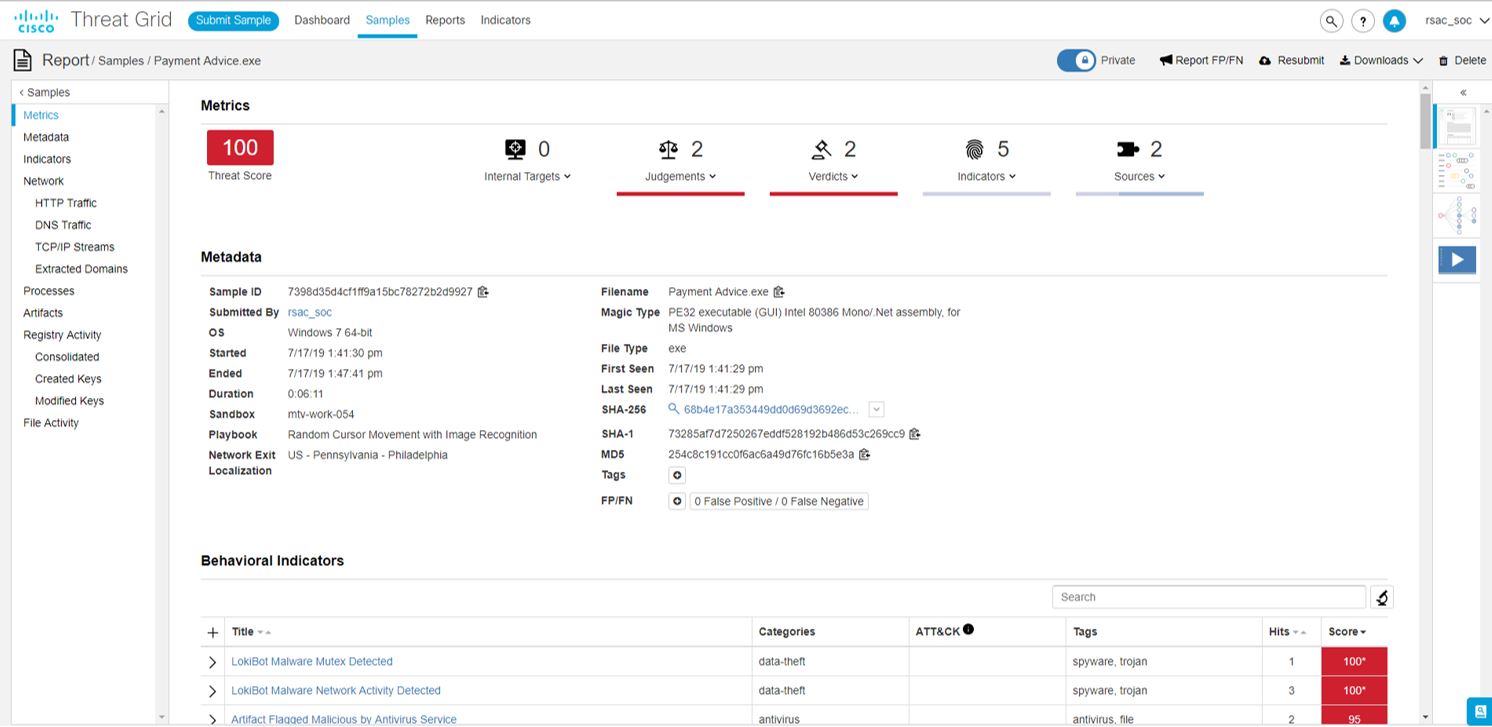Click the Submit Sample button
This screenshot has width=1492, height=727.
tap(233, 20)
